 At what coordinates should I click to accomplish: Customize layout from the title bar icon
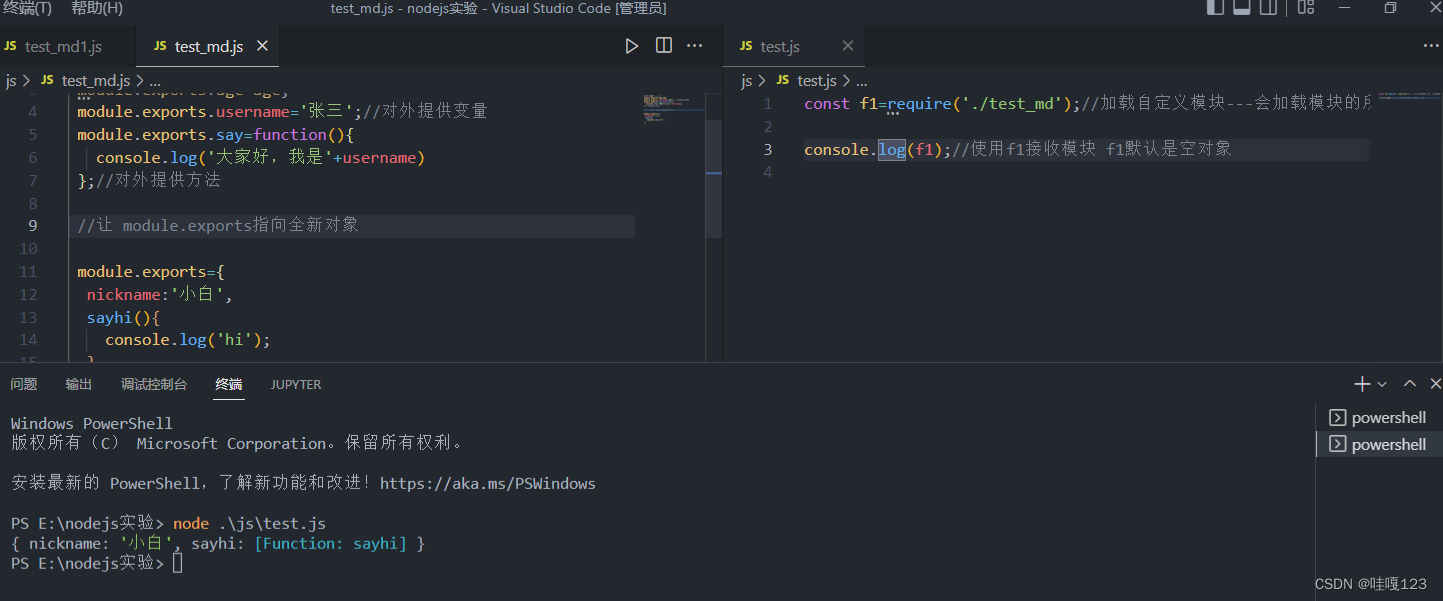(1305, 8)
